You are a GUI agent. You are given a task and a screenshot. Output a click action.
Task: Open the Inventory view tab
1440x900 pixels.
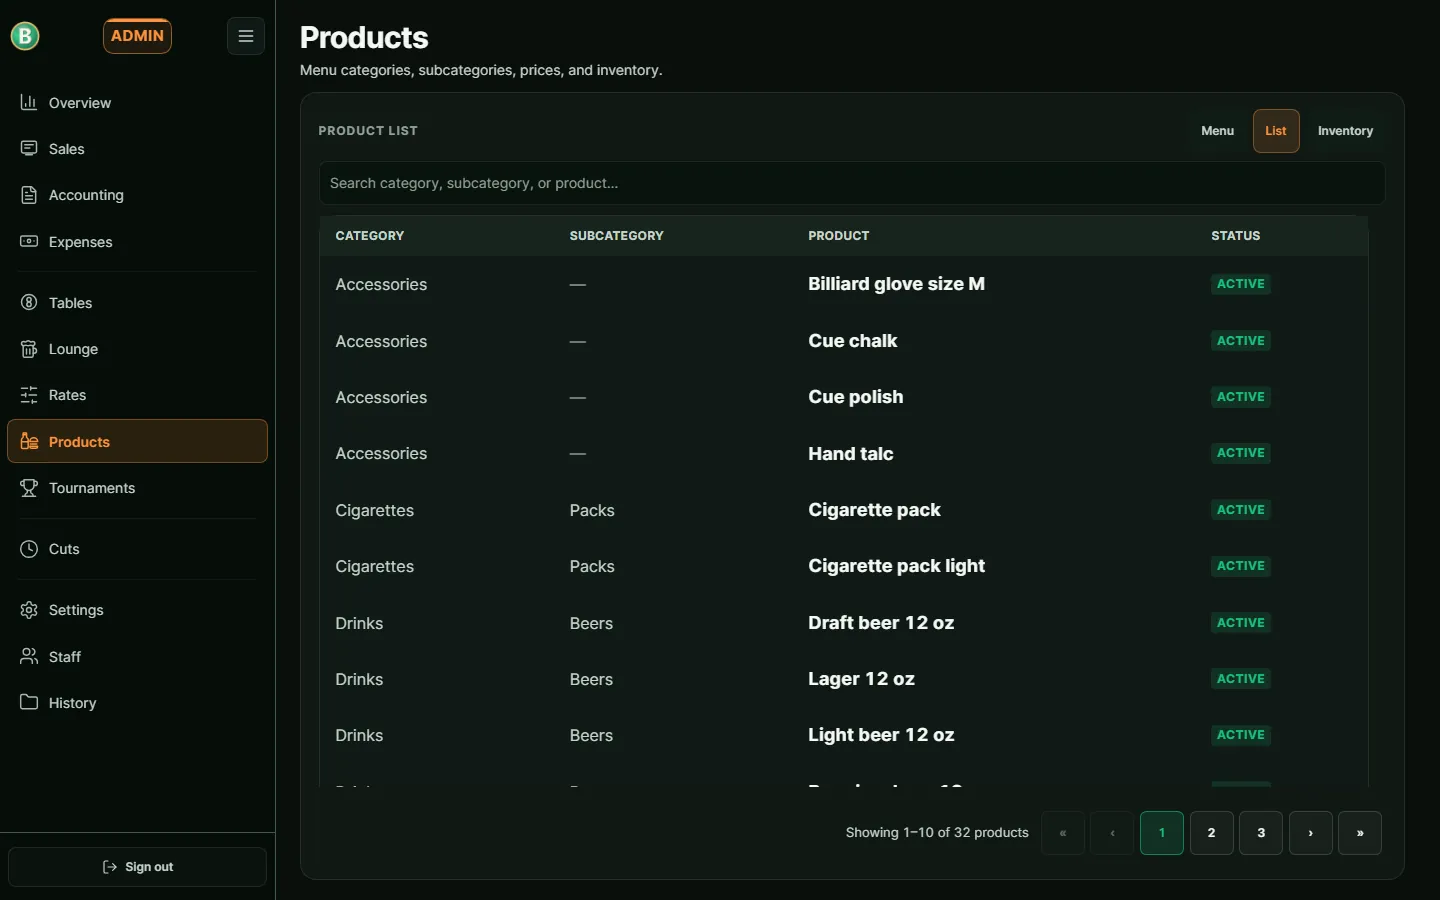(1345, 131)
